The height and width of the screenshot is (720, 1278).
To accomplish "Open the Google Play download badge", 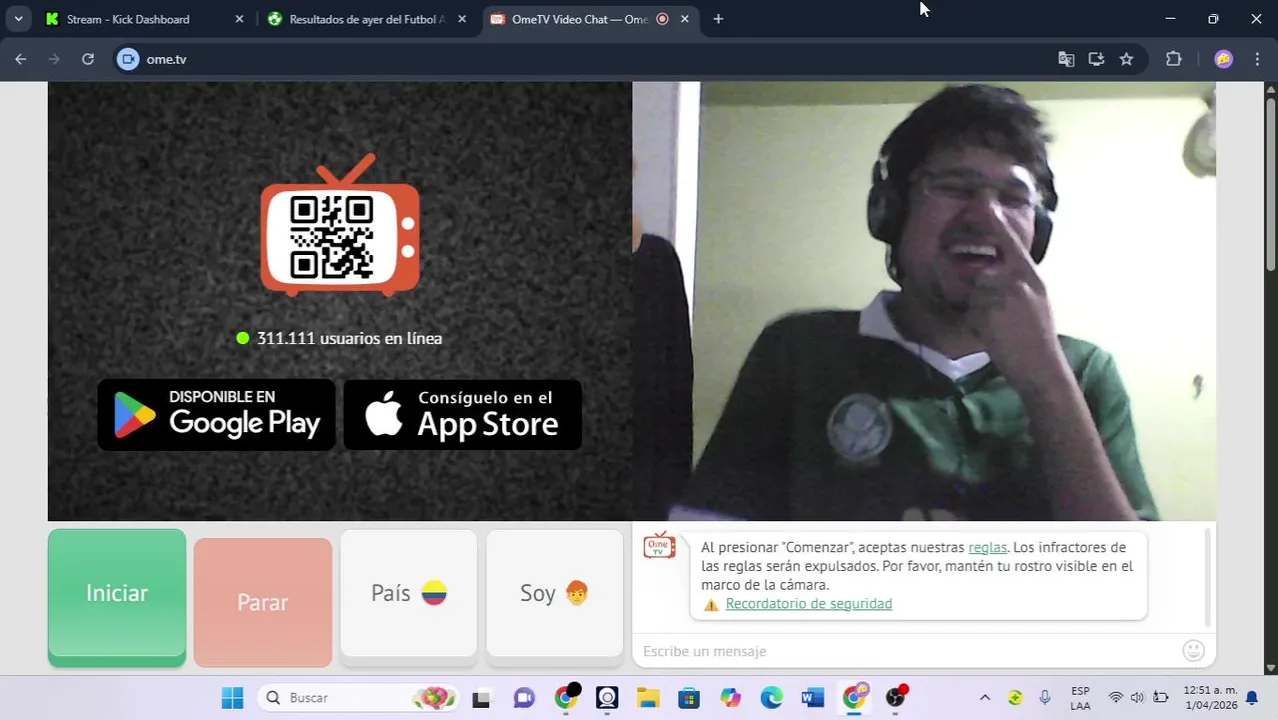I will click(216, 414).
